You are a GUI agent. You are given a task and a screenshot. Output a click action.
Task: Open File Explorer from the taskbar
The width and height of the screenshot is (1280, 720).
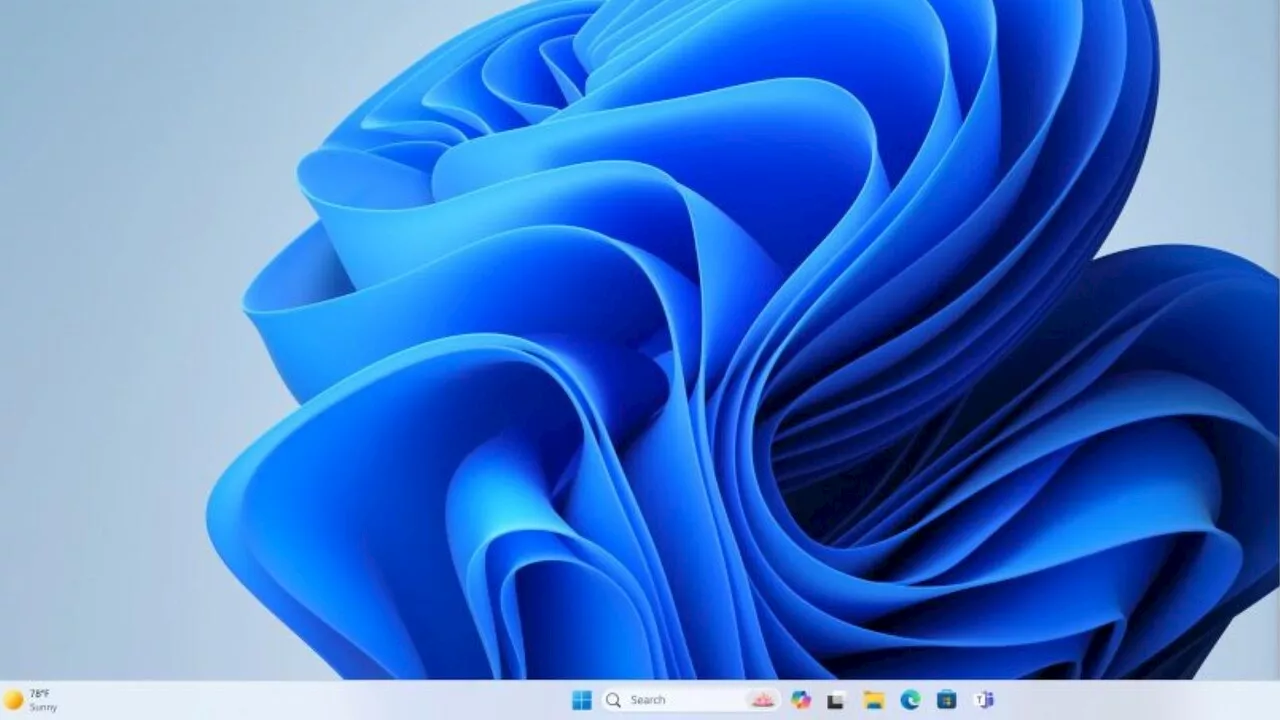click(x=874, y=700)
